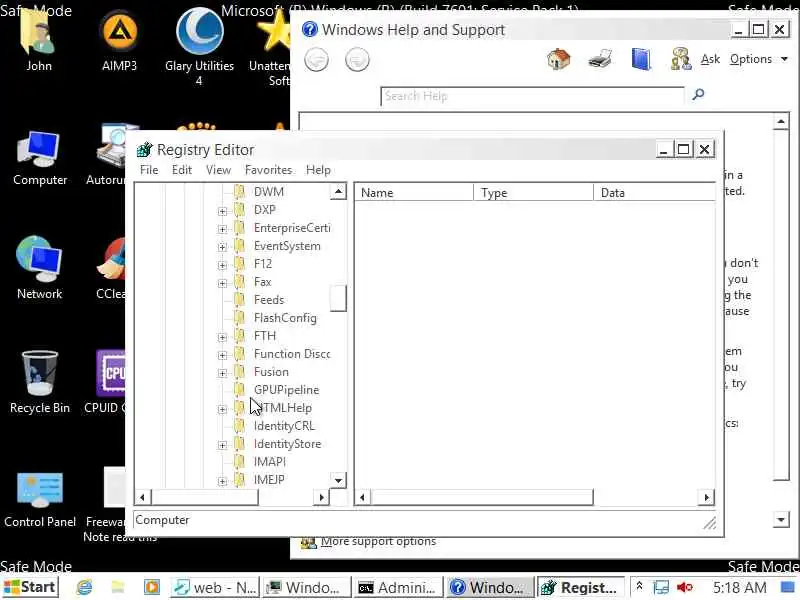The width and height of the screenshot is (800, 600).
Task: Click the volume muted tray icon
Action: [x=684, y=588]
